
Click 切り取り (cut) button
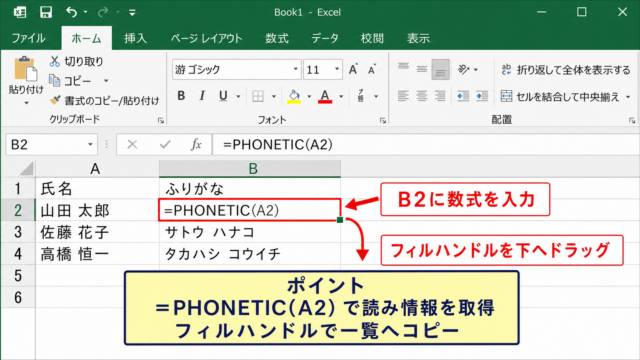(x=76, y=62)
